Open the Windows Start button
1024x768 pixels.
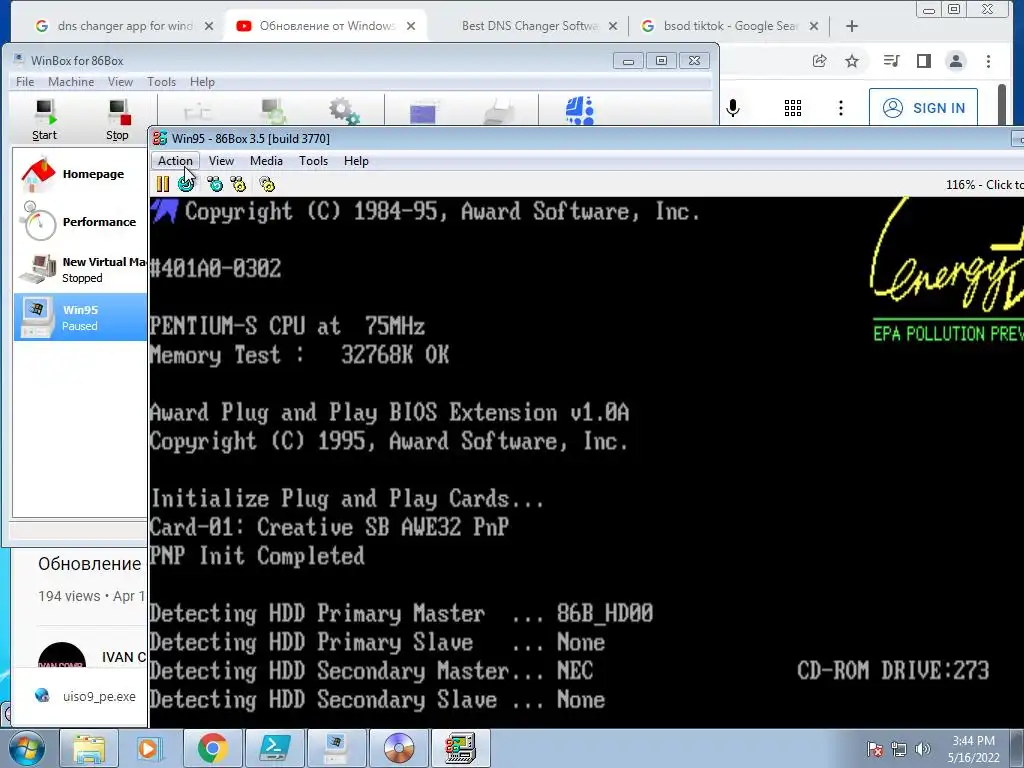click(x=26, y=748)
